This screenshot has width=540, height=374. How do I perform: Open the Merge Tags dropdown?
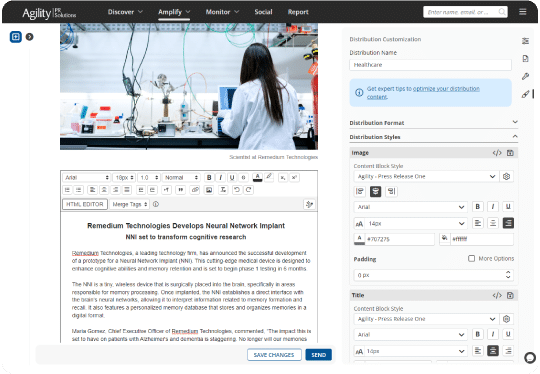click(x=129, y=204)
